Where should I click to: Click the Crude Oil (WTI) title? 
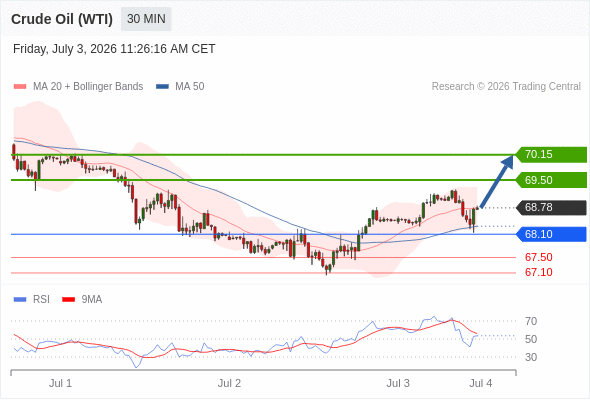62,19
